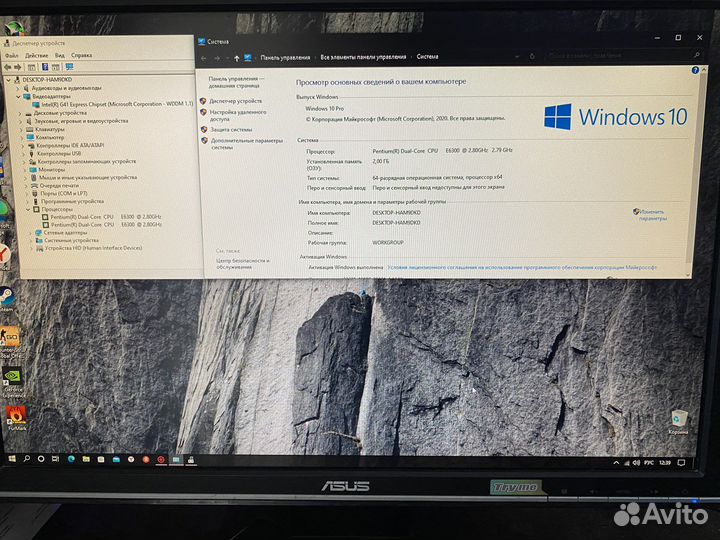Go to Панель управления — домашняя страница
Viewport: 720px width, 540px height.
pyautogui.click(x=236, y=82)
